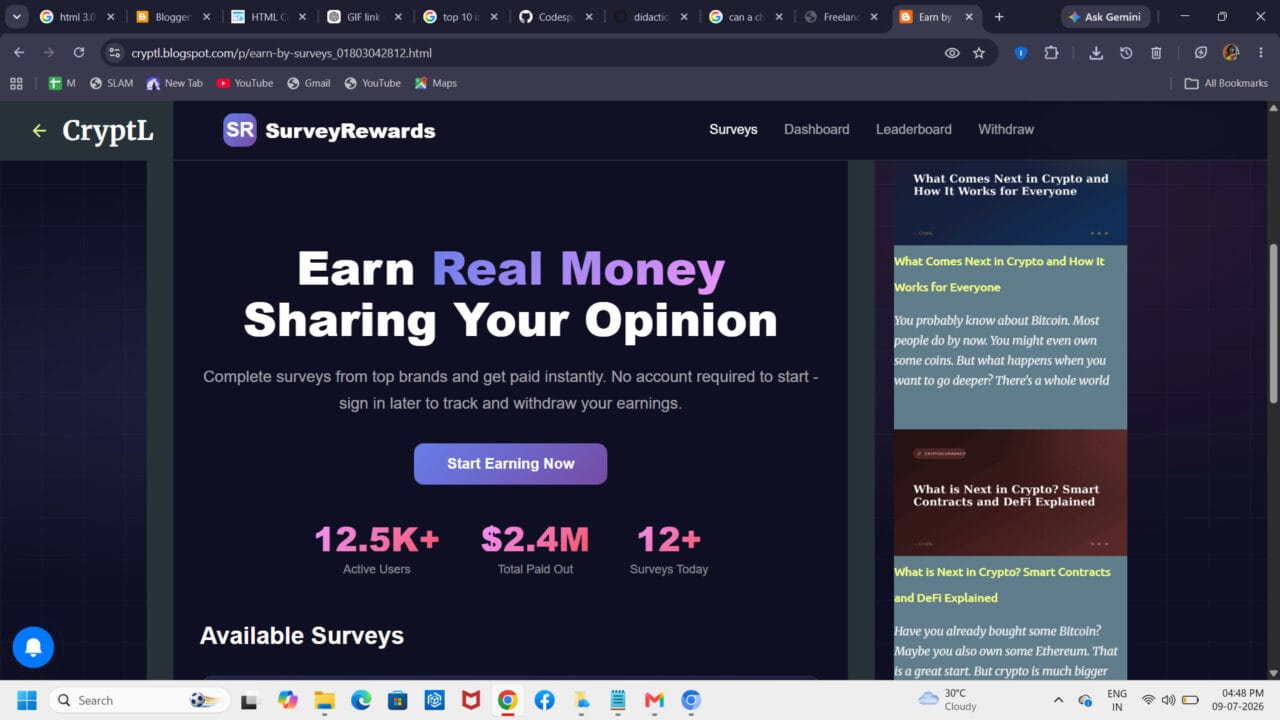Open the browser downloads icon
The width and height of the screenshot is (1280, 720).
tap(1096, 53)
